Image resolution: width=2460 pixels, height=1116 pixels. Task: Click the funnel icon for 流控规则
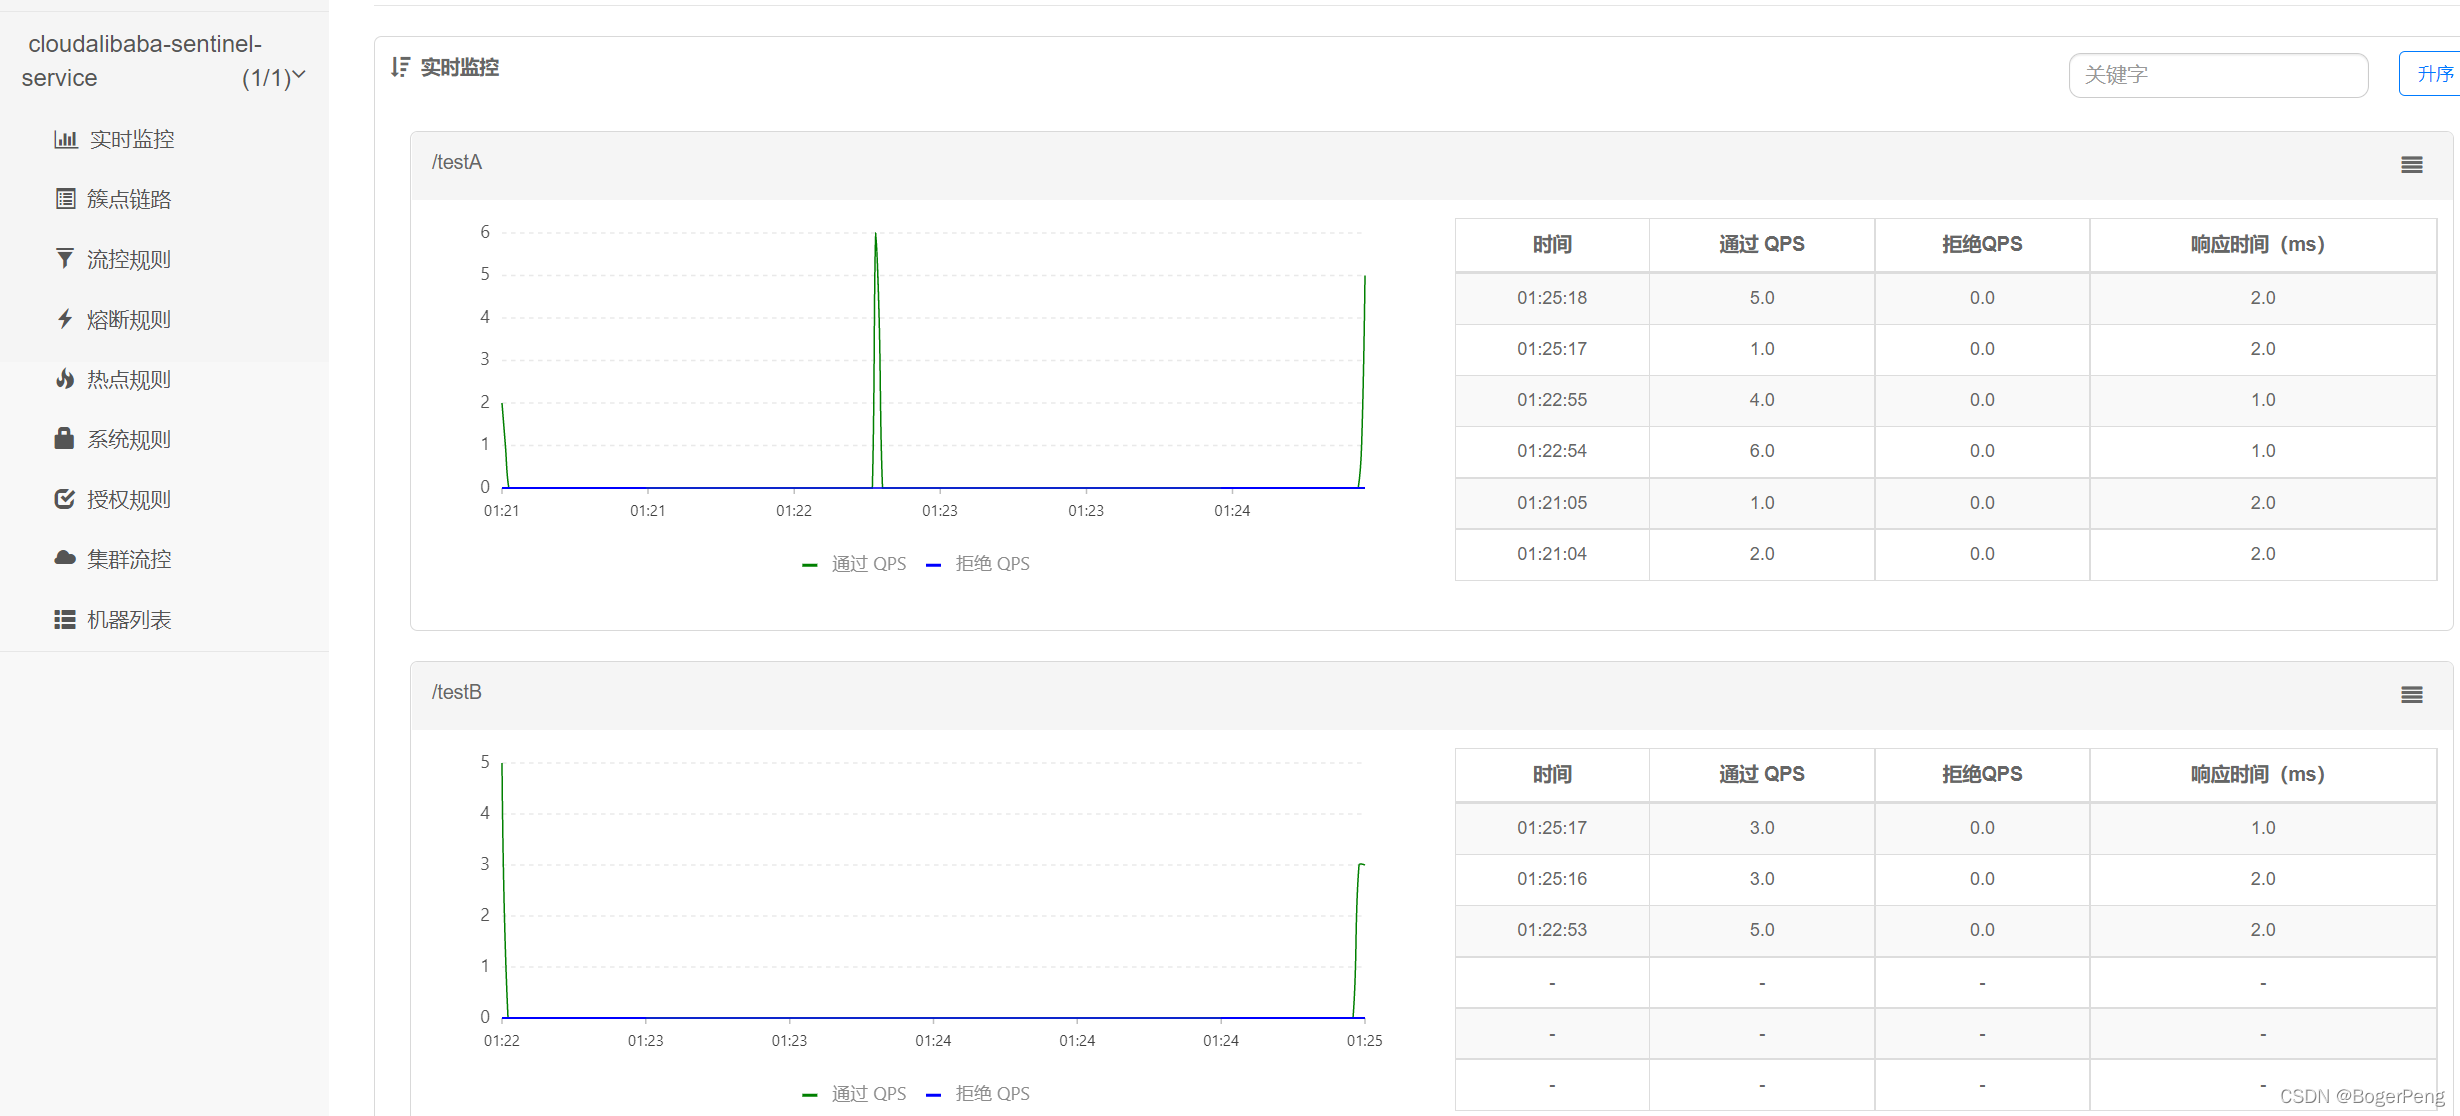point(65,259)
